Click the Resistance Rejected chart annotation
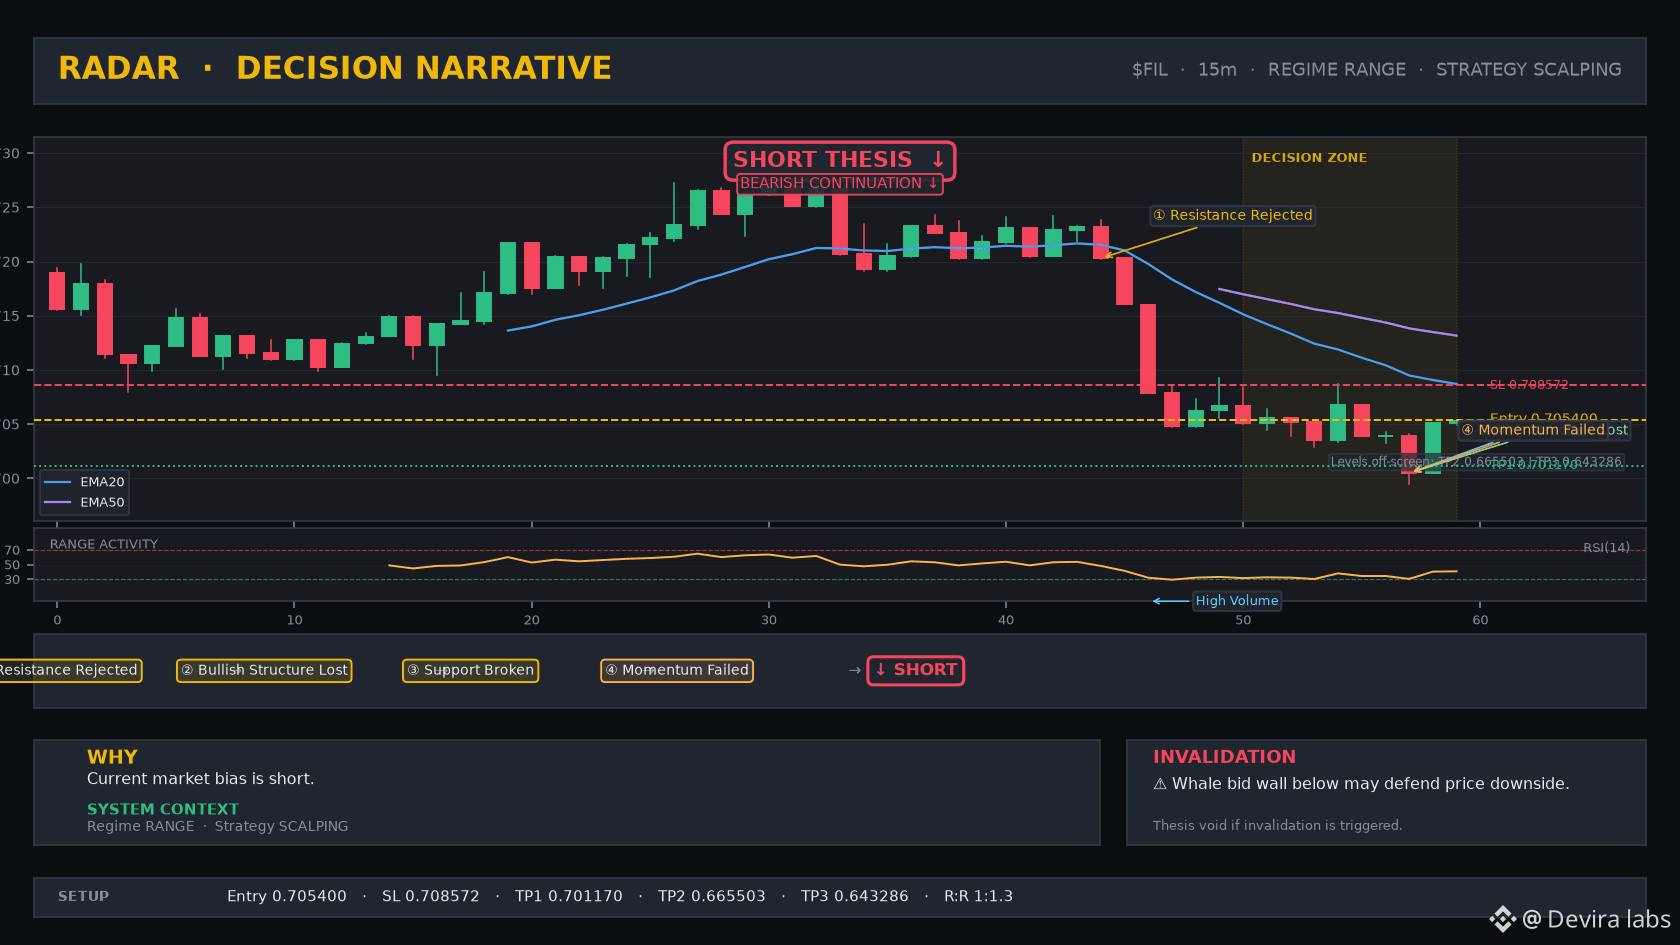 click(1232, 215)
